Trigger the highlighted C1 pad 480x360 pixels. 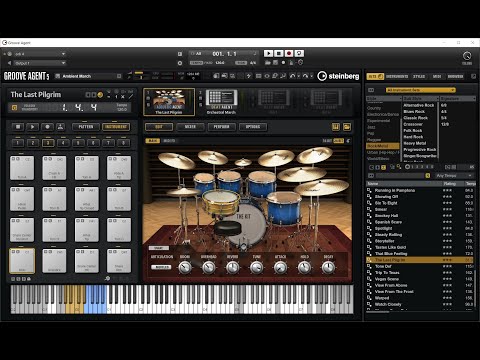click(22, 261)
